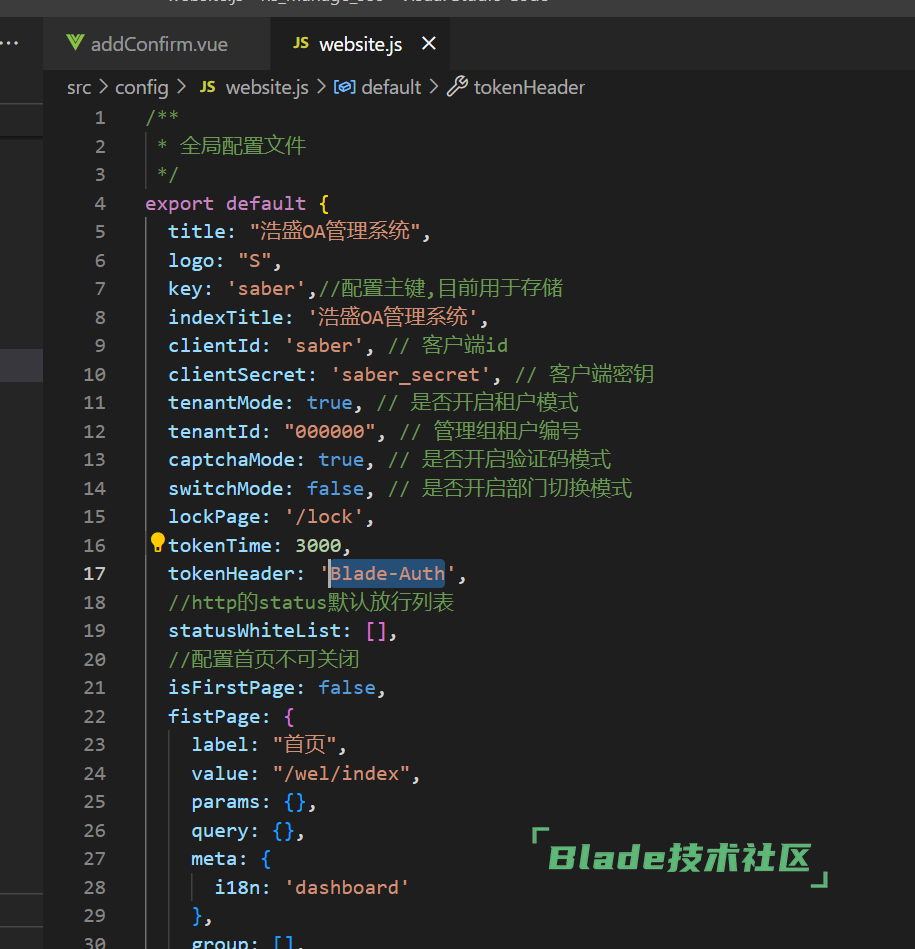
Task: Click the true value of tenantMode
Action: click(x=330, y=403)
